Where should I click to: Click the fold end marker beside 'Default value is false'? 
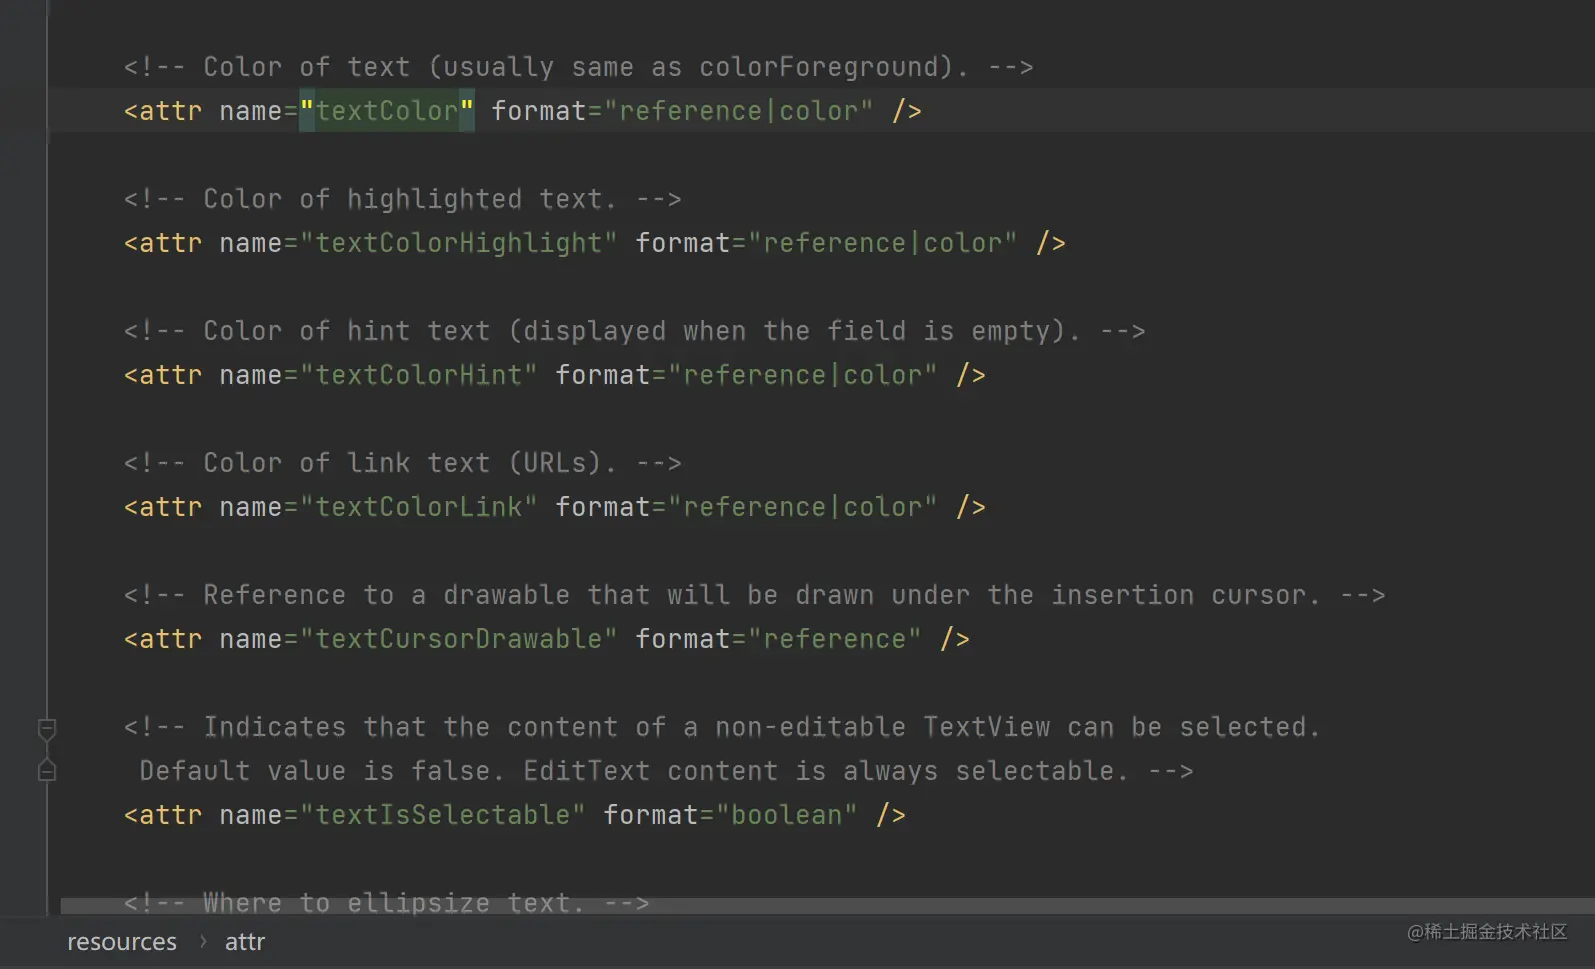point(47,770)
